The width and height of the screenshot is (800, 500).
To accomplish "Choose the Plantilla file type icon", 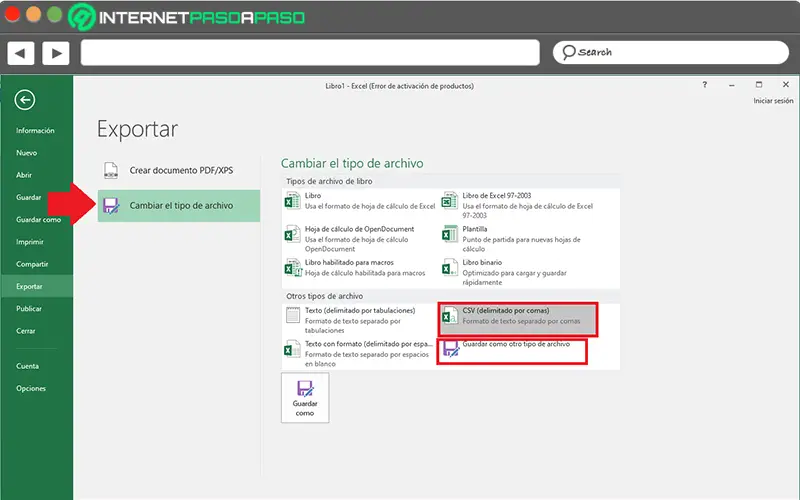I will [x=450, y=234].
